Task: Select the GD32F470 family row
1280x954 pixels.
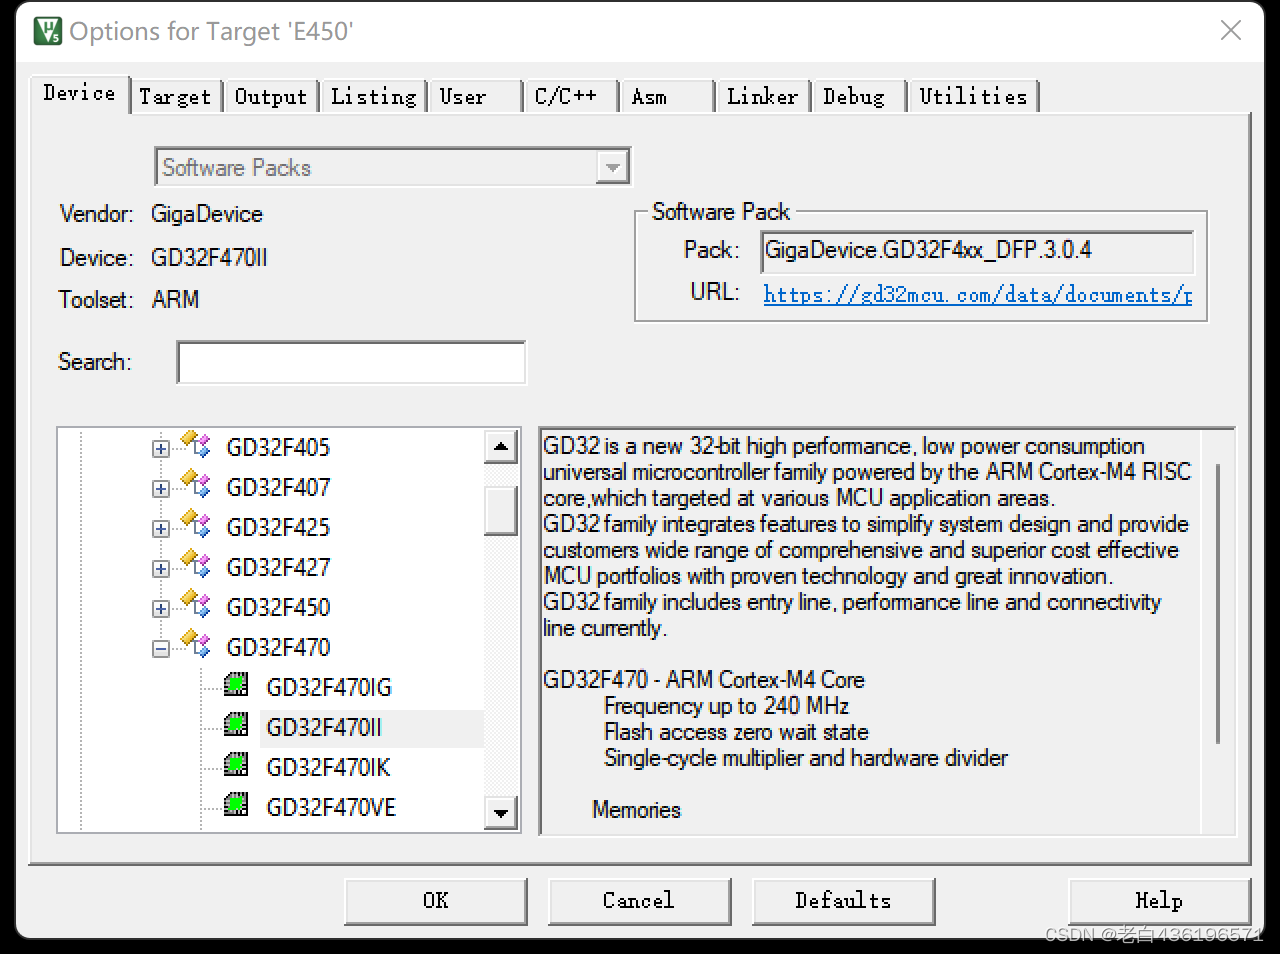Action: [278, 647]
